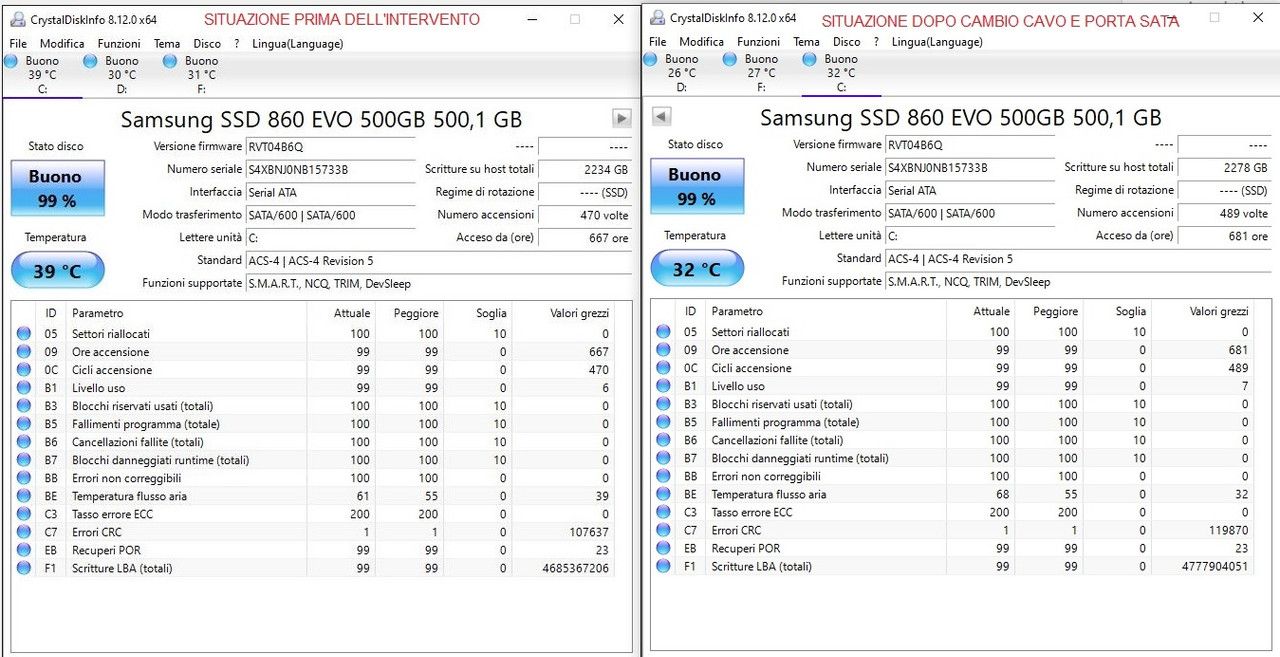The image size is (1280, 657).
Task: Click status icon of Cicli accensione, left window
Action: click(x=24, y=370)
